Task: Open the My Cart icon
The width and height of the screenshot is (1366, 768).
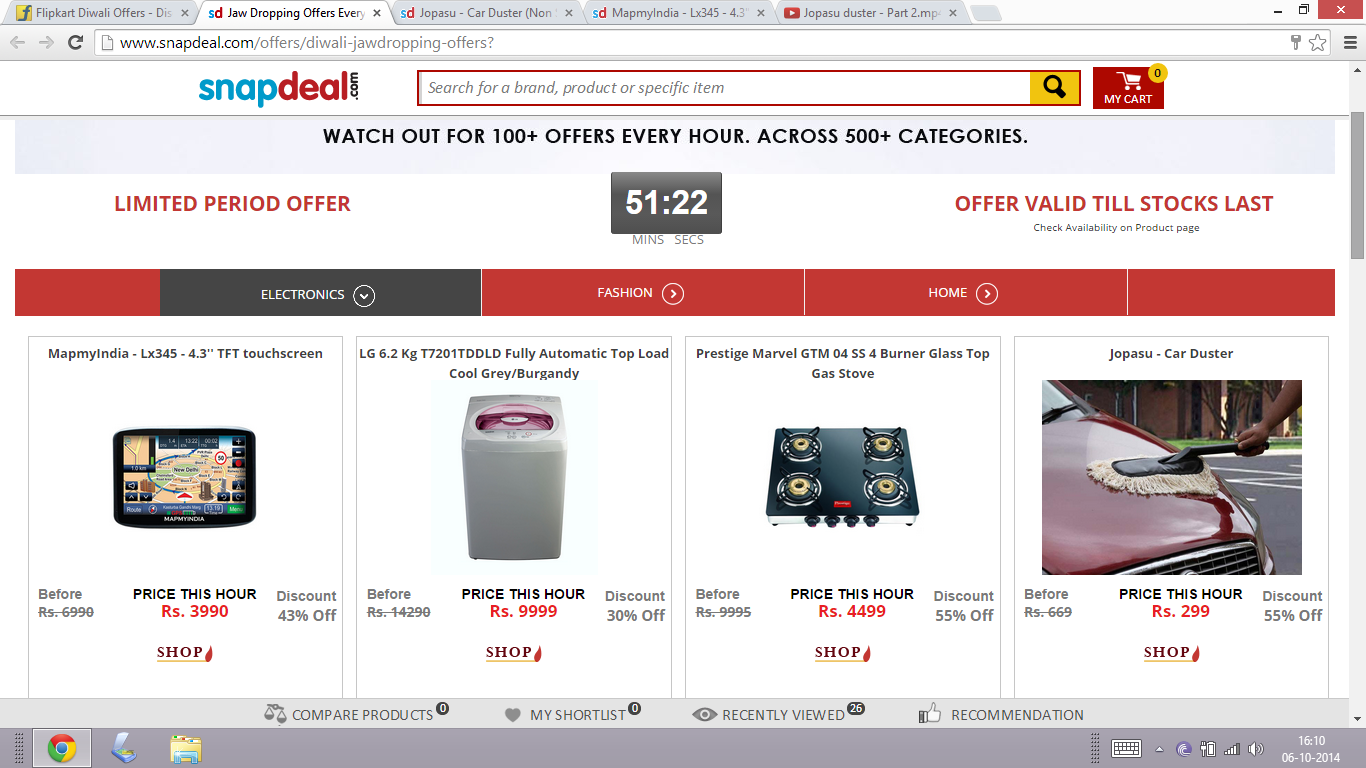Action: pos(1128,88)
